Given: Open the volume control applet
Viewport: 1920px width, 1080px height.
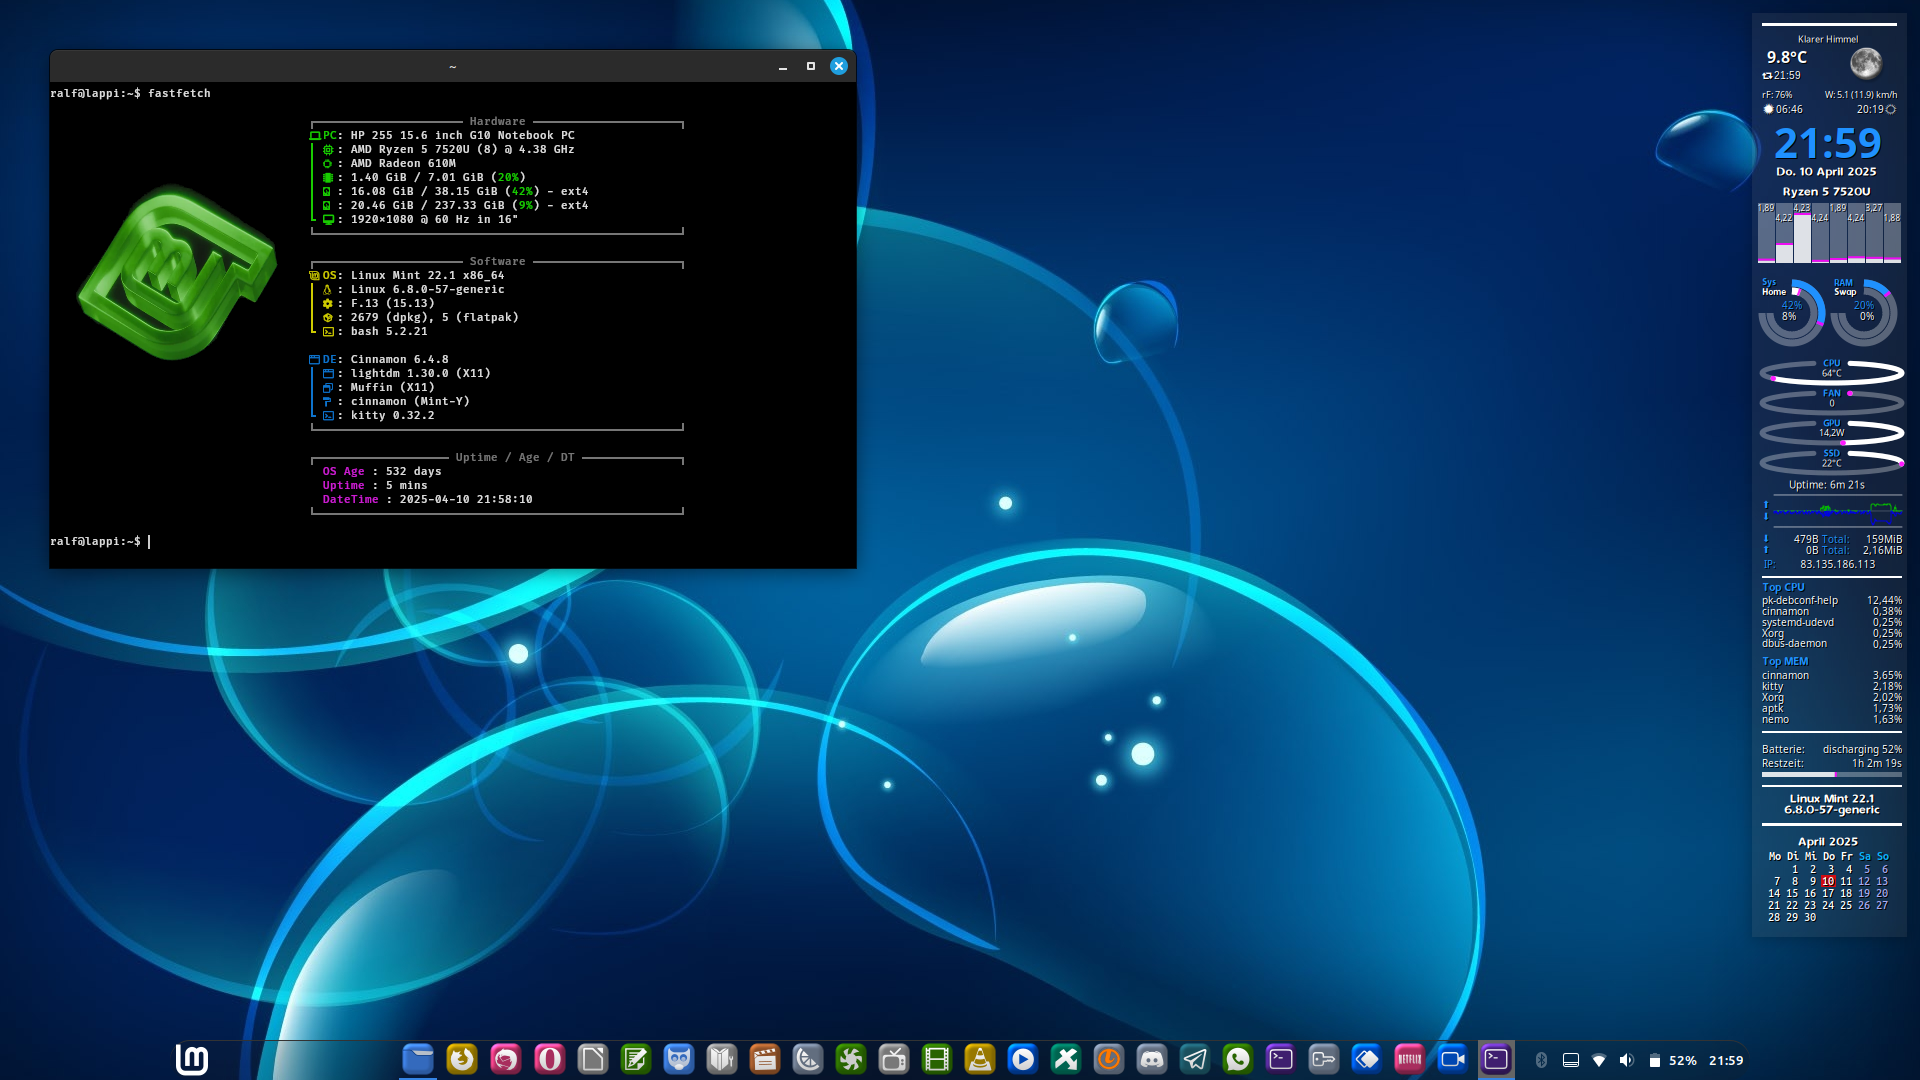Looking at the screenshot, I should tap(1626, 1060).
